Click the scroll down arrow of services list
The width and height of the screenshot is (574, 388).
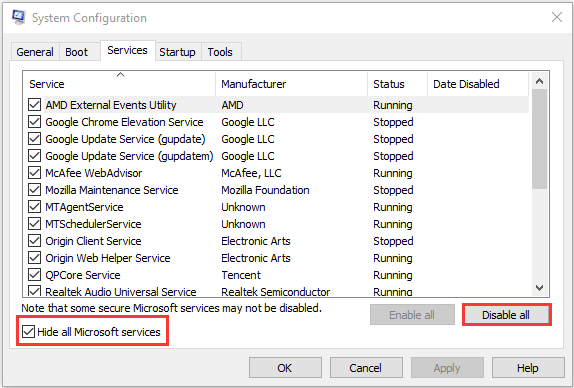539,288
